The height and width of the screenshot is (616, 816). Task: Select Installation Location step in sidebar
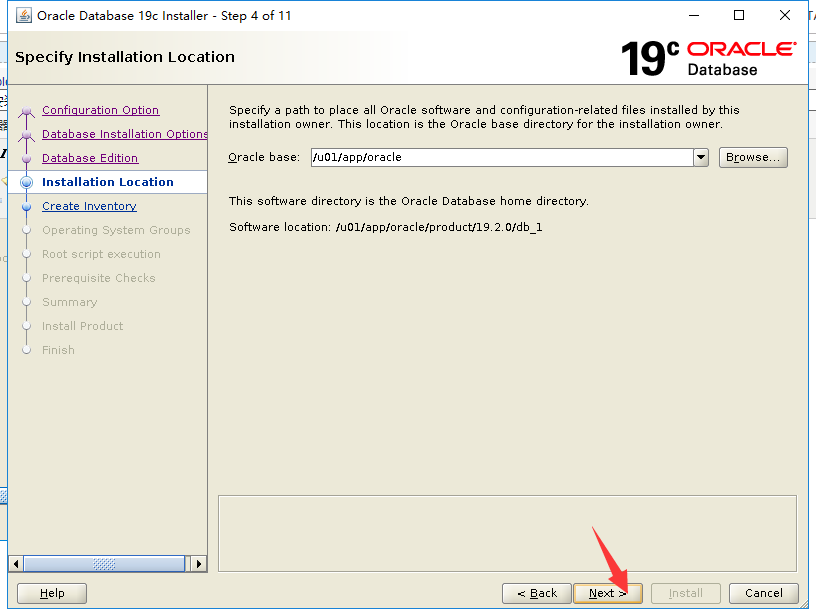[108, 182]
